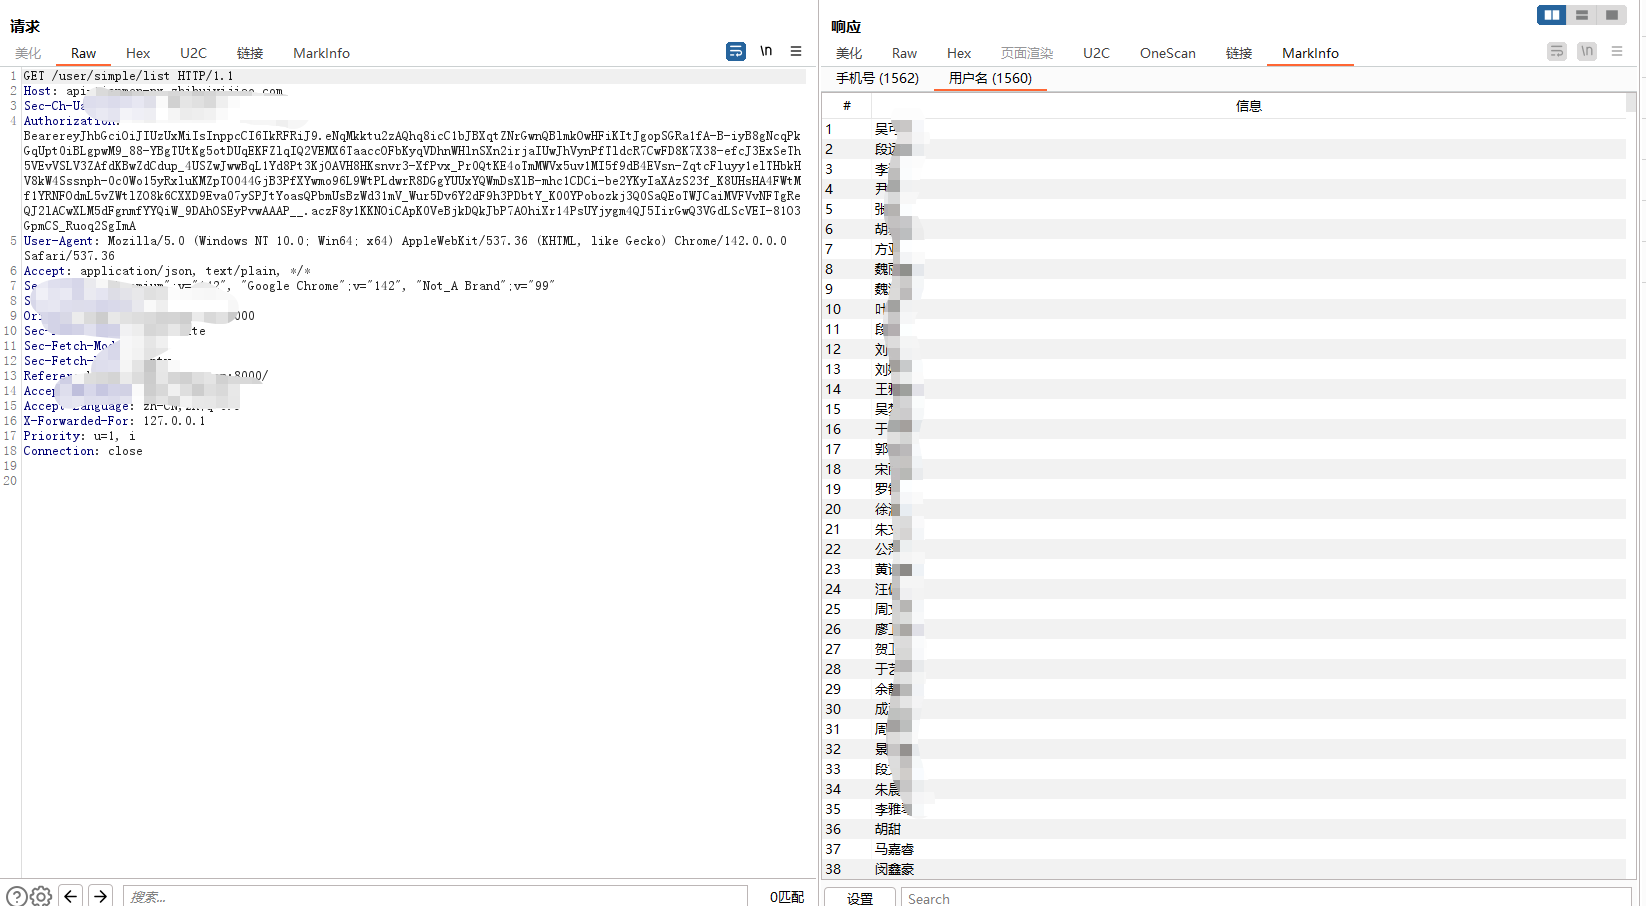The image size is (1646, 906).
Task: Switch request view to 美化 tab
Action: (28, 53)
